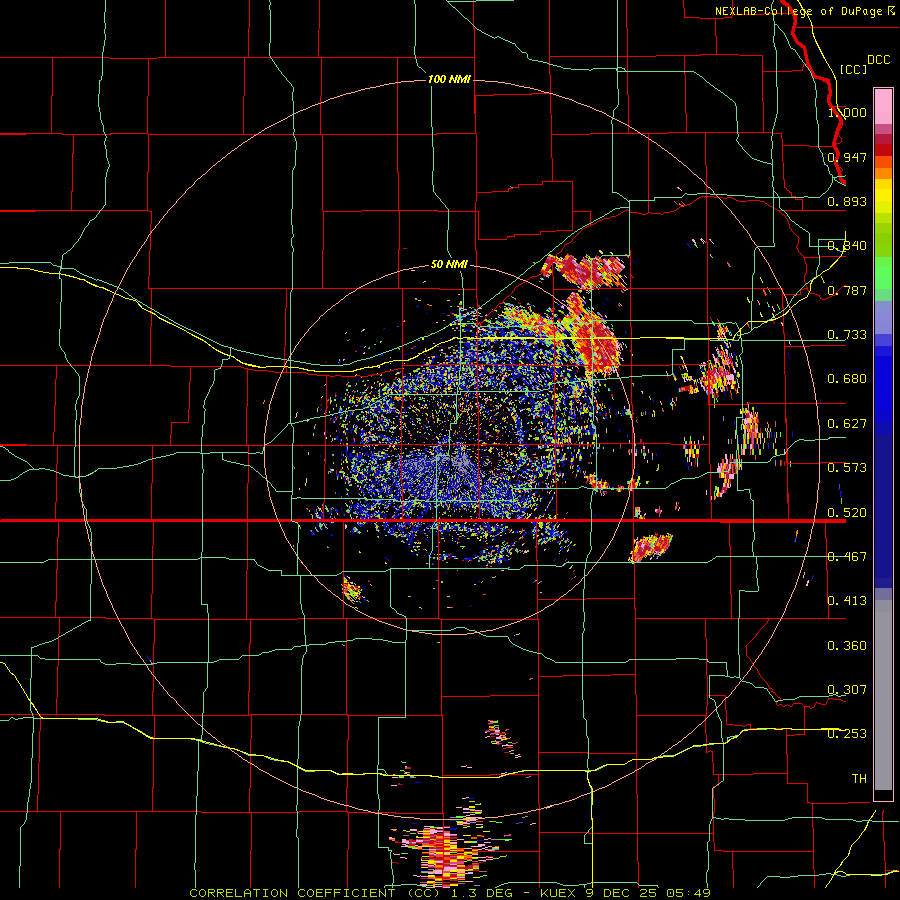Image resolution: width=900 pixels, height=900 pixels.
Task: Select the 0.573 scale value
Action: pos(847,468)
